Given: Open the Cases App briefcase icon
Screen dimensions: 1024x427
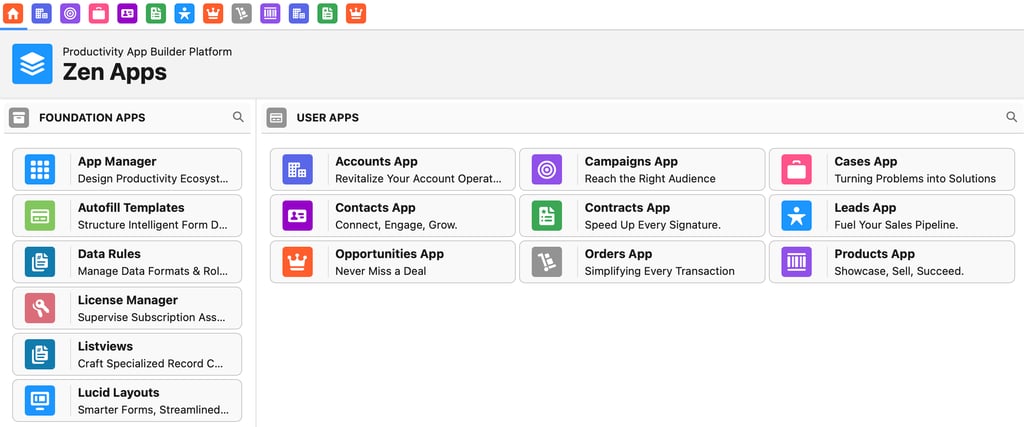Looking at the screenshot, I should click(796, 170).
